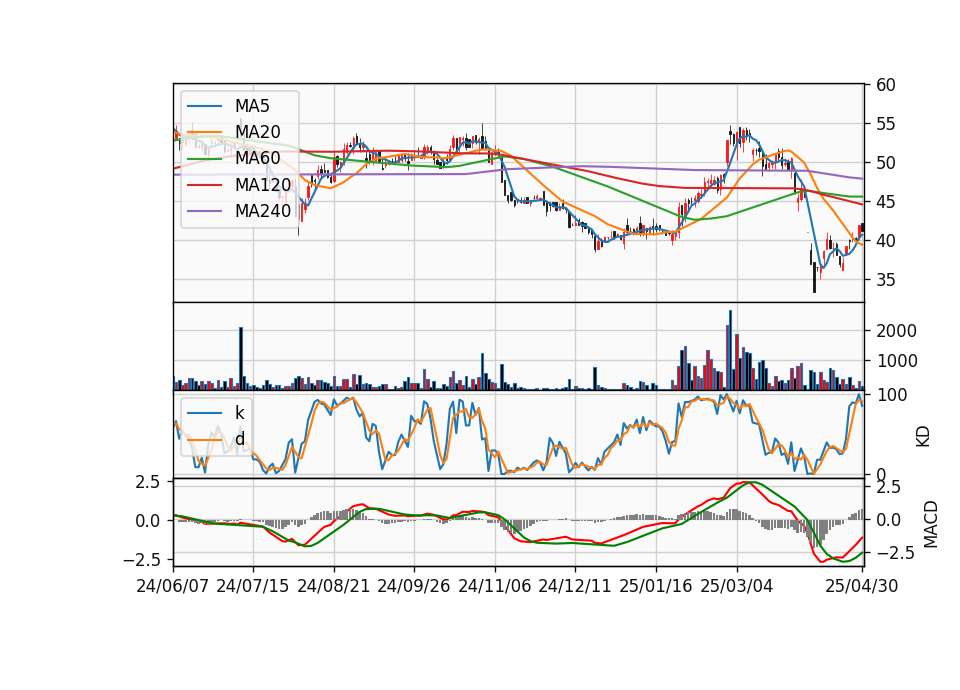The width and height of the screenshot is (960, 690).
Task: Click the MA60 legend label
Action: pyautogui.click(x=257, y=158)
